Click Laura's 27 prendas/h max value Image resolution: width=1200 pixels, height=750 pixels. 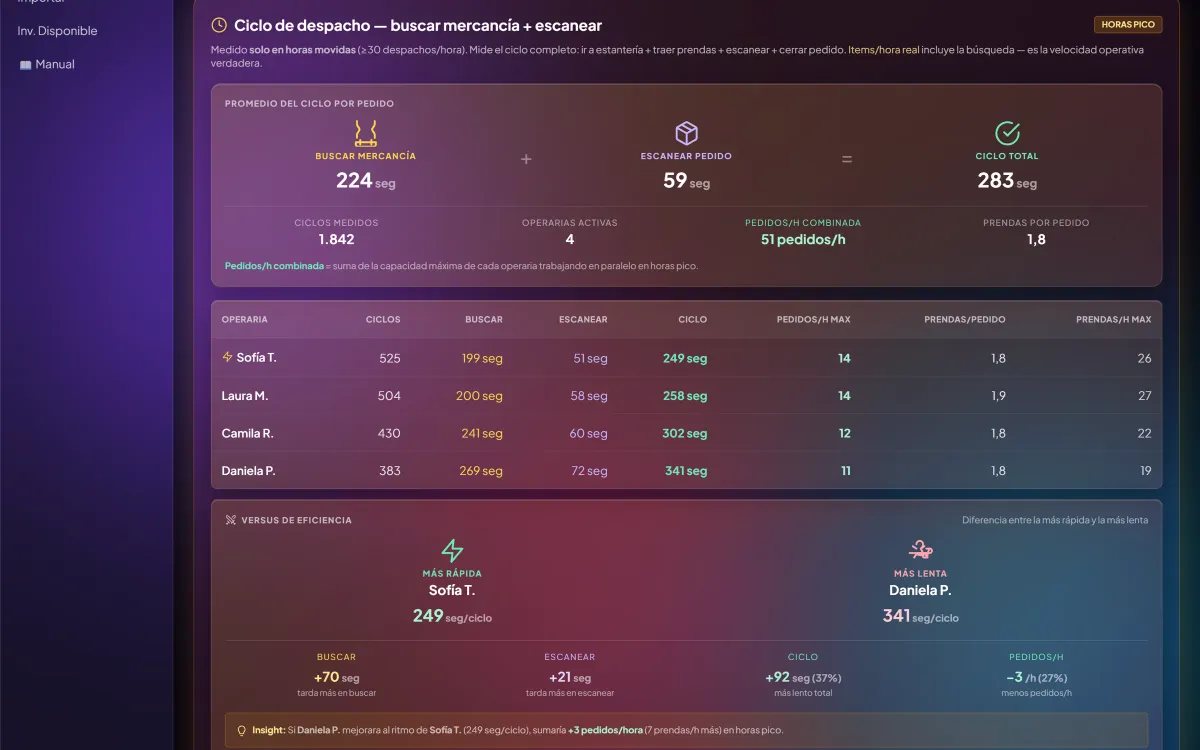click(x=1145, y=396)
